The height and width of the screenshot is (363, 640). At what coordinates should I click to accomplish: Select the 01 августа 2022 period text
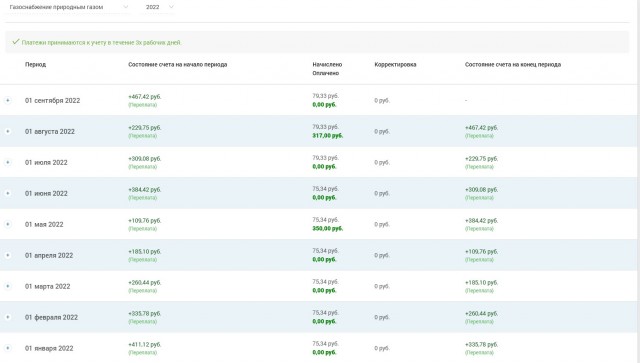pos(50,131)
